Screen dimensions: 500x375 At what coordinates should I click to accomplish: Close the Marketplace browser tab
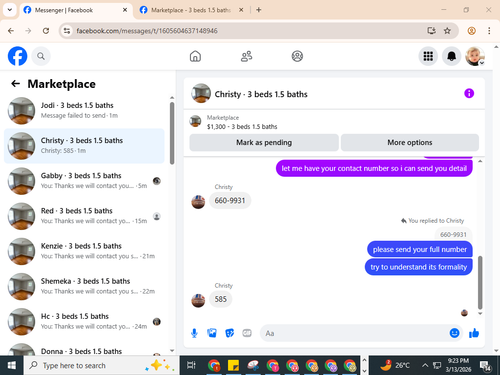(x=241, y=10)
